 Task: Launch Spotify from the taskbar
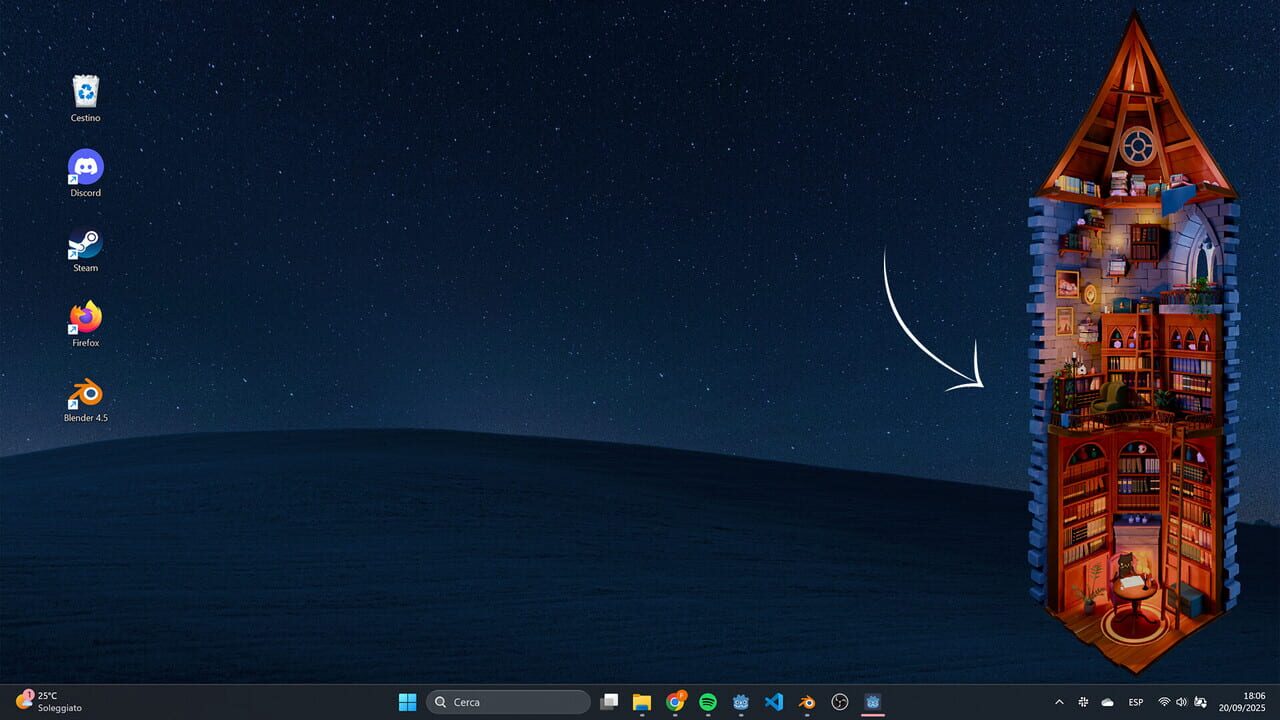[708, 701]
